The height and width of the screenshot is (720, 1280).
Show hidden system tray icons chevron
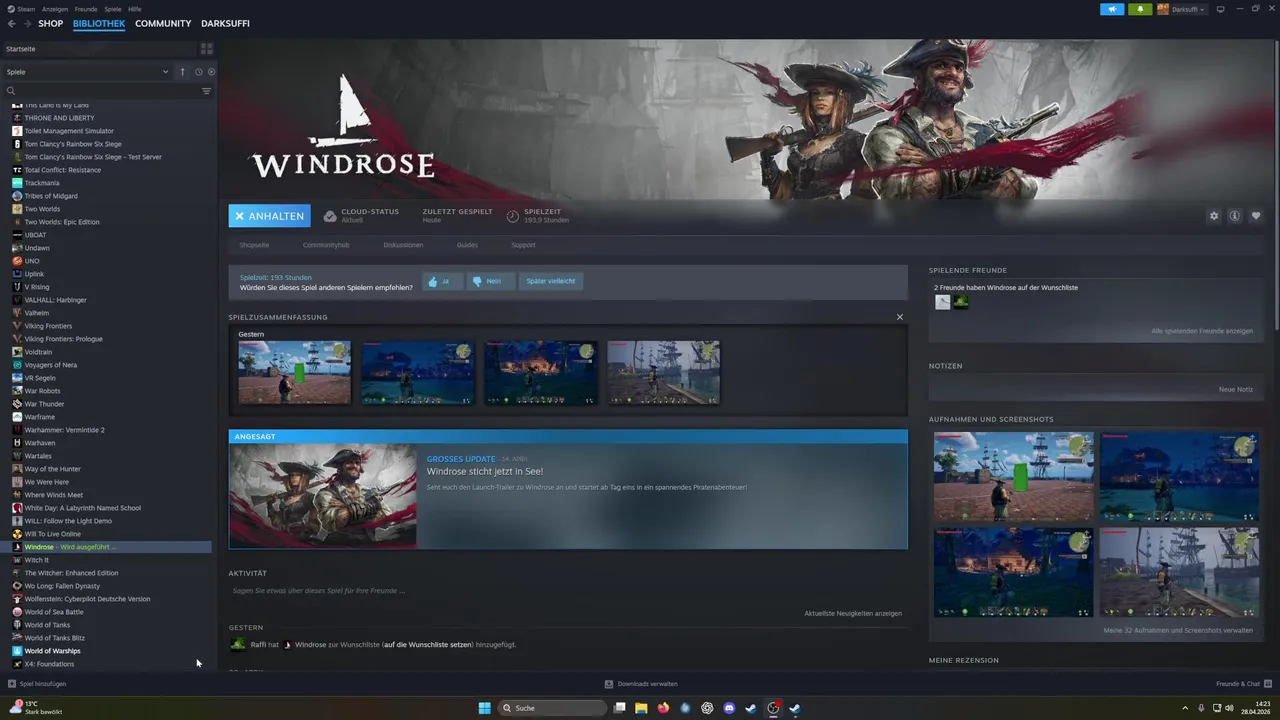1185,708
